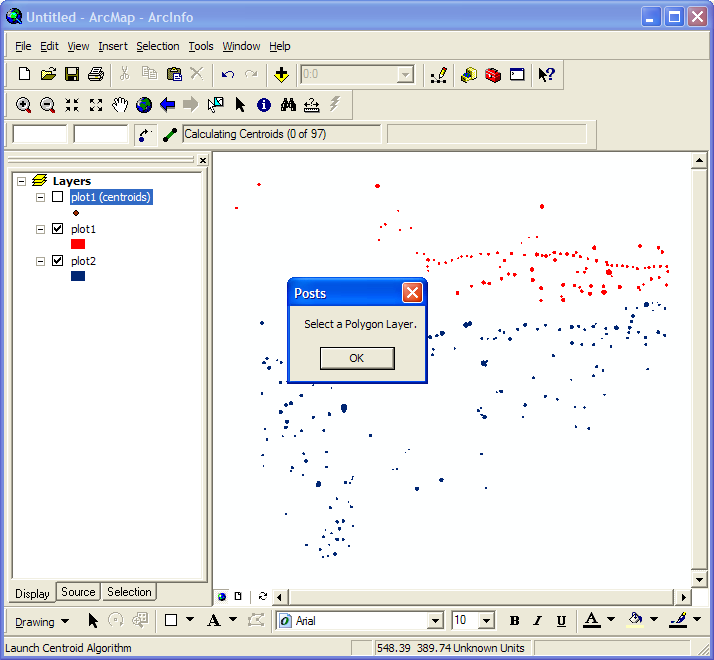Screen dimensions: 714x660
Task: Click the red plot1 color swatch
Action: pos(78,244)
